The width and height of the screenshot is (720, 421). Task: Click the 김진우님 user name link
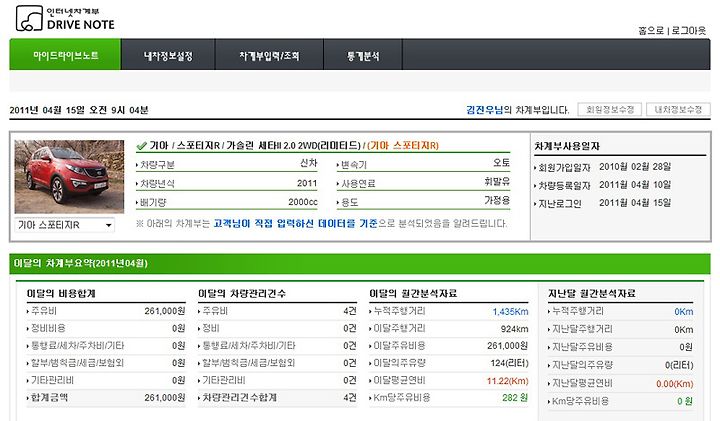tap(484, 110)
